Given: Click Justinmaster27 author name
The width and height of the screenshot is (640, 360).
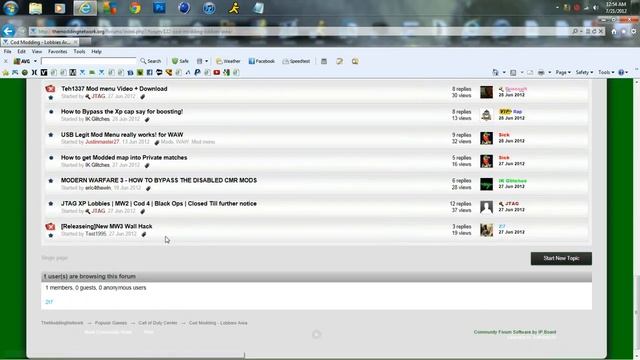Looking at the screenshot, I should 102,142.
